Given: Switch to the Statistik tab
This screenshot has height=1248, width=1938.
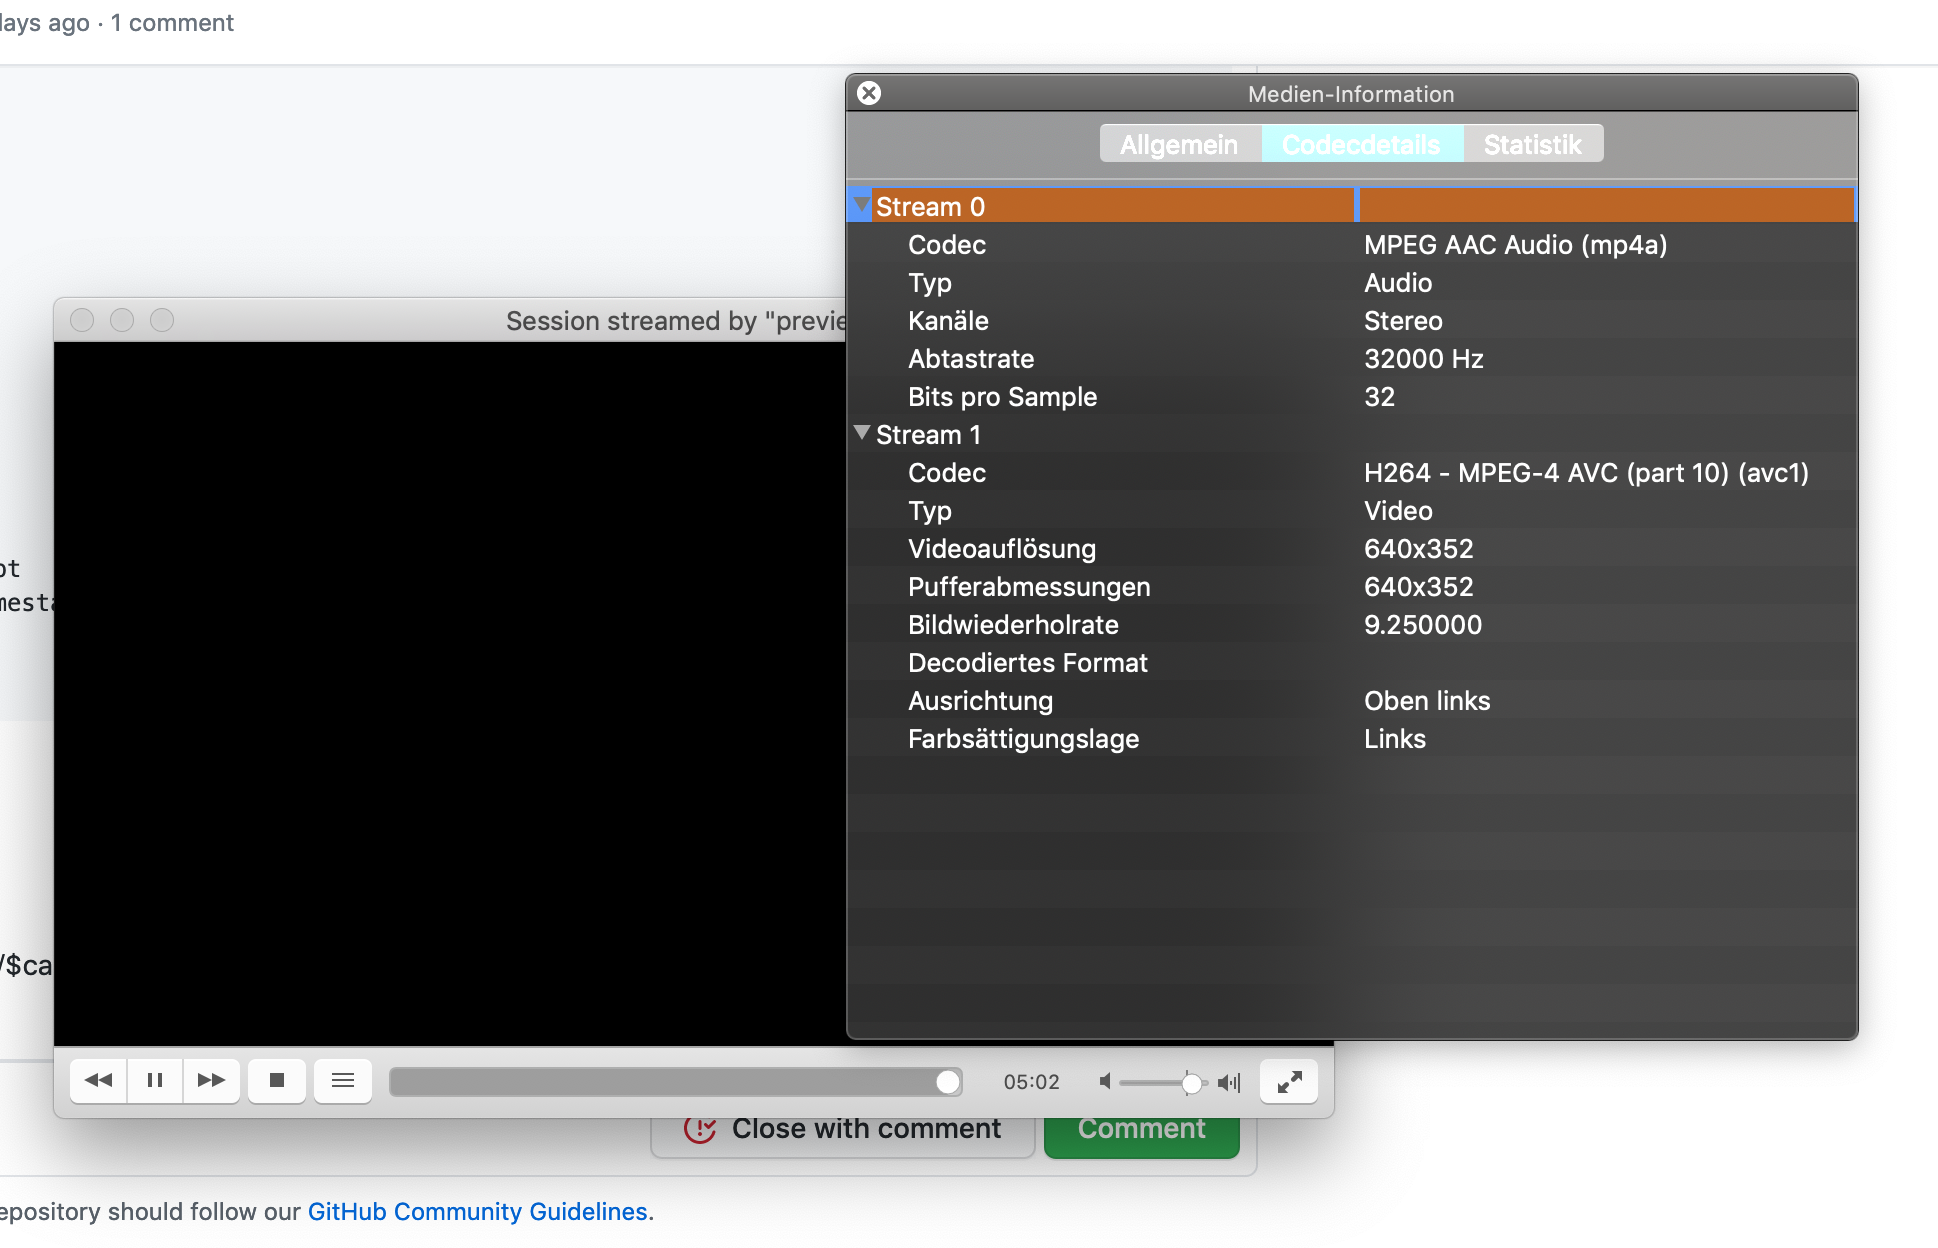Looking at the screenshot, I should coord(1532,144).
